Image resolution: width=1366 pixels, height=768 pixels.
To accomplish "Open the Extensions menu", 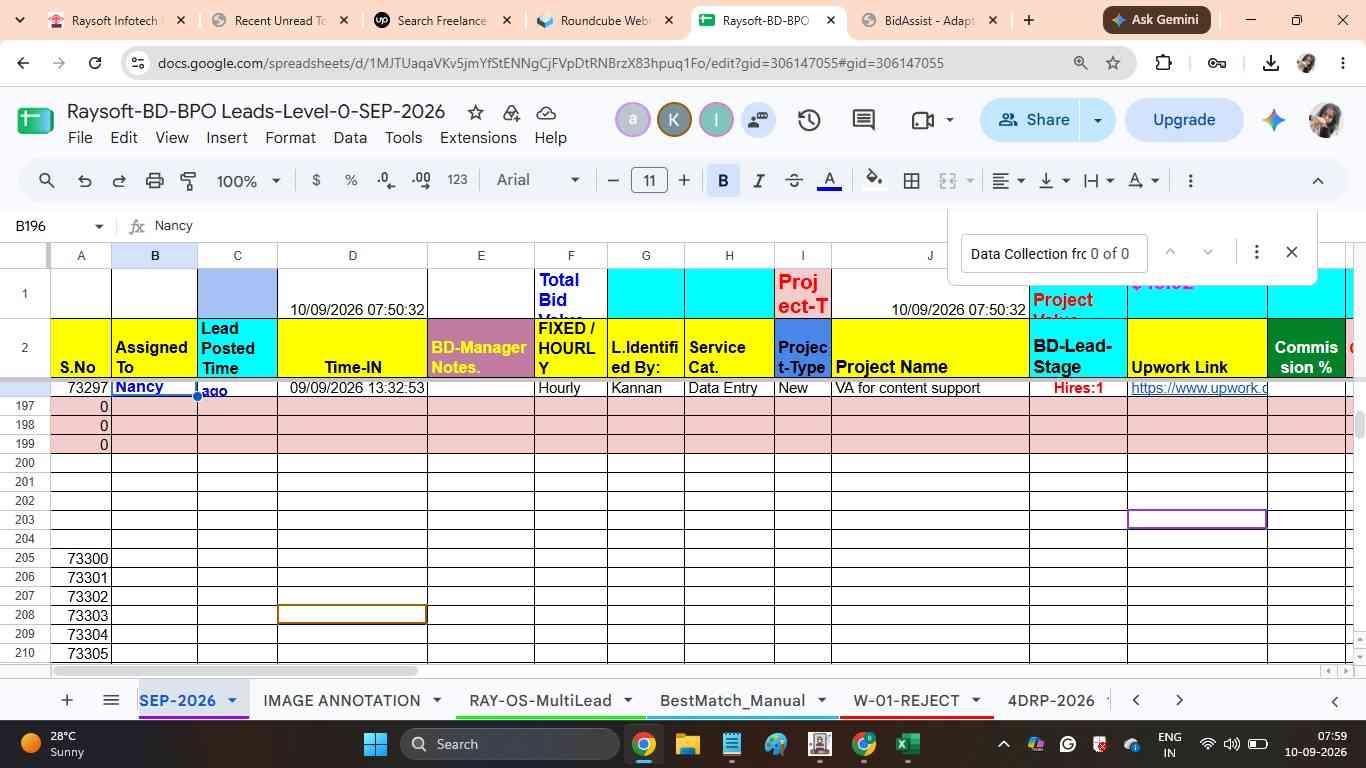I will tap(478, 138).
